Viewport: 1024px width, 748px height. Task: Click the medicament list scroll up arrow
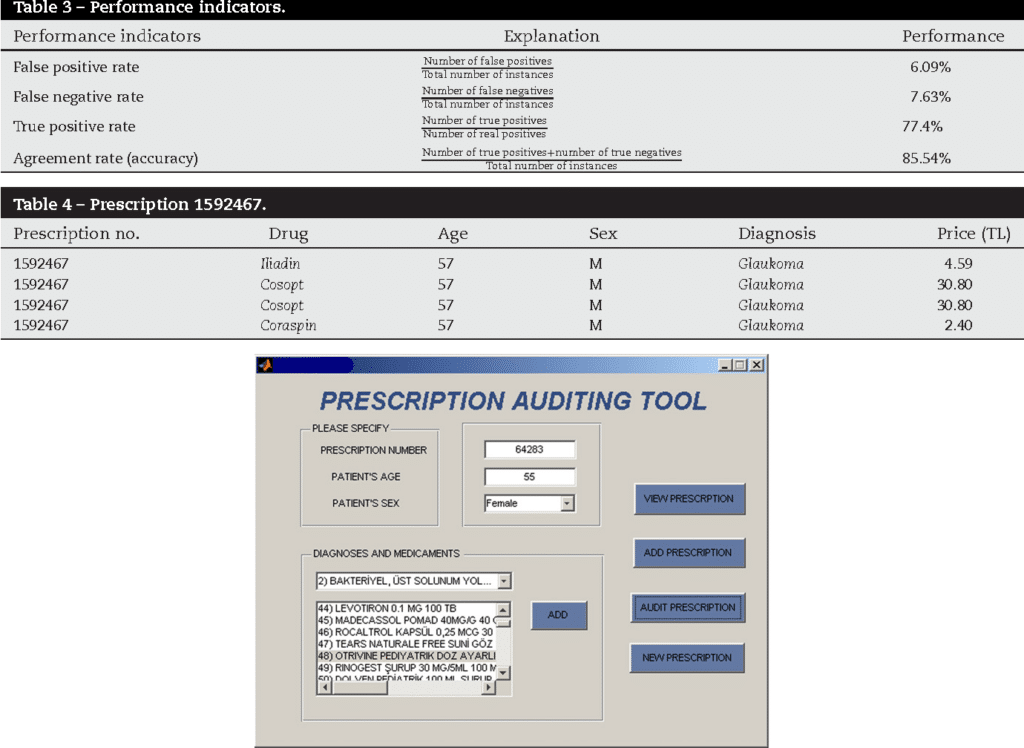click(x=503, y=609)
